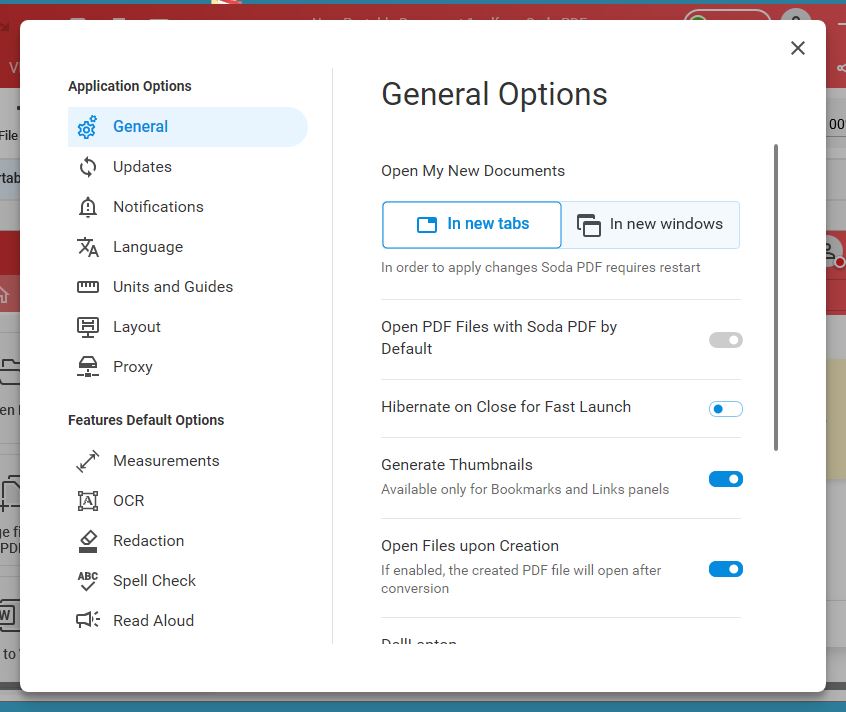The height and width of the screenshot is (712, 846).
Task: Close the options dialog with X
Action: click(798, 48)
